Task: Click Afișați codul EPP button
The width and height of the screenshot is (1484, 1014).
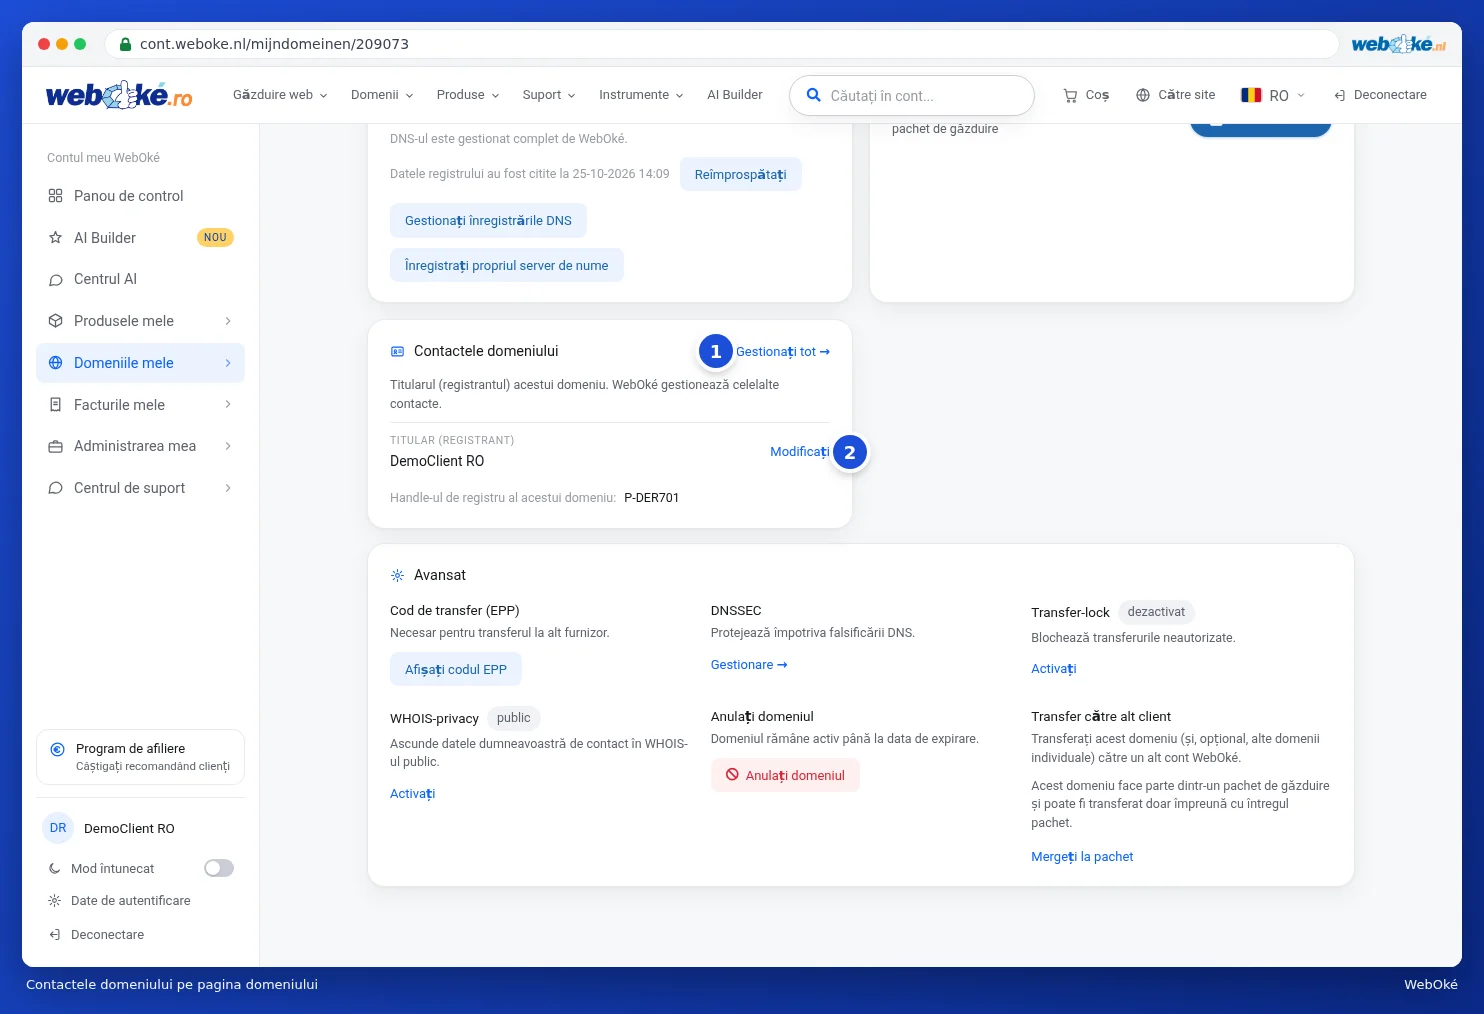Action: pyautogui.click(x=456, y=669)
